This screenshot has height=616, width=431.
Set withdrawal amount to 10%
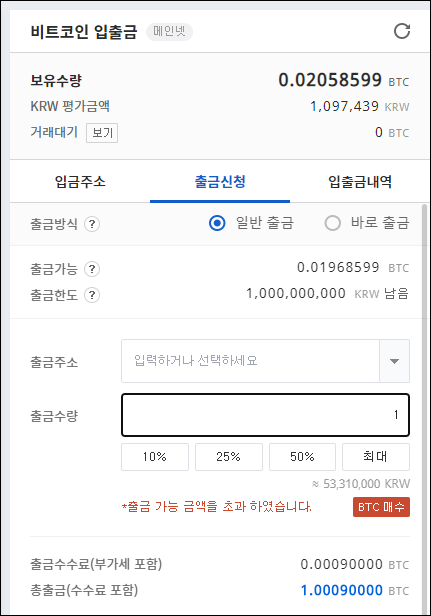tap(155, 457)
